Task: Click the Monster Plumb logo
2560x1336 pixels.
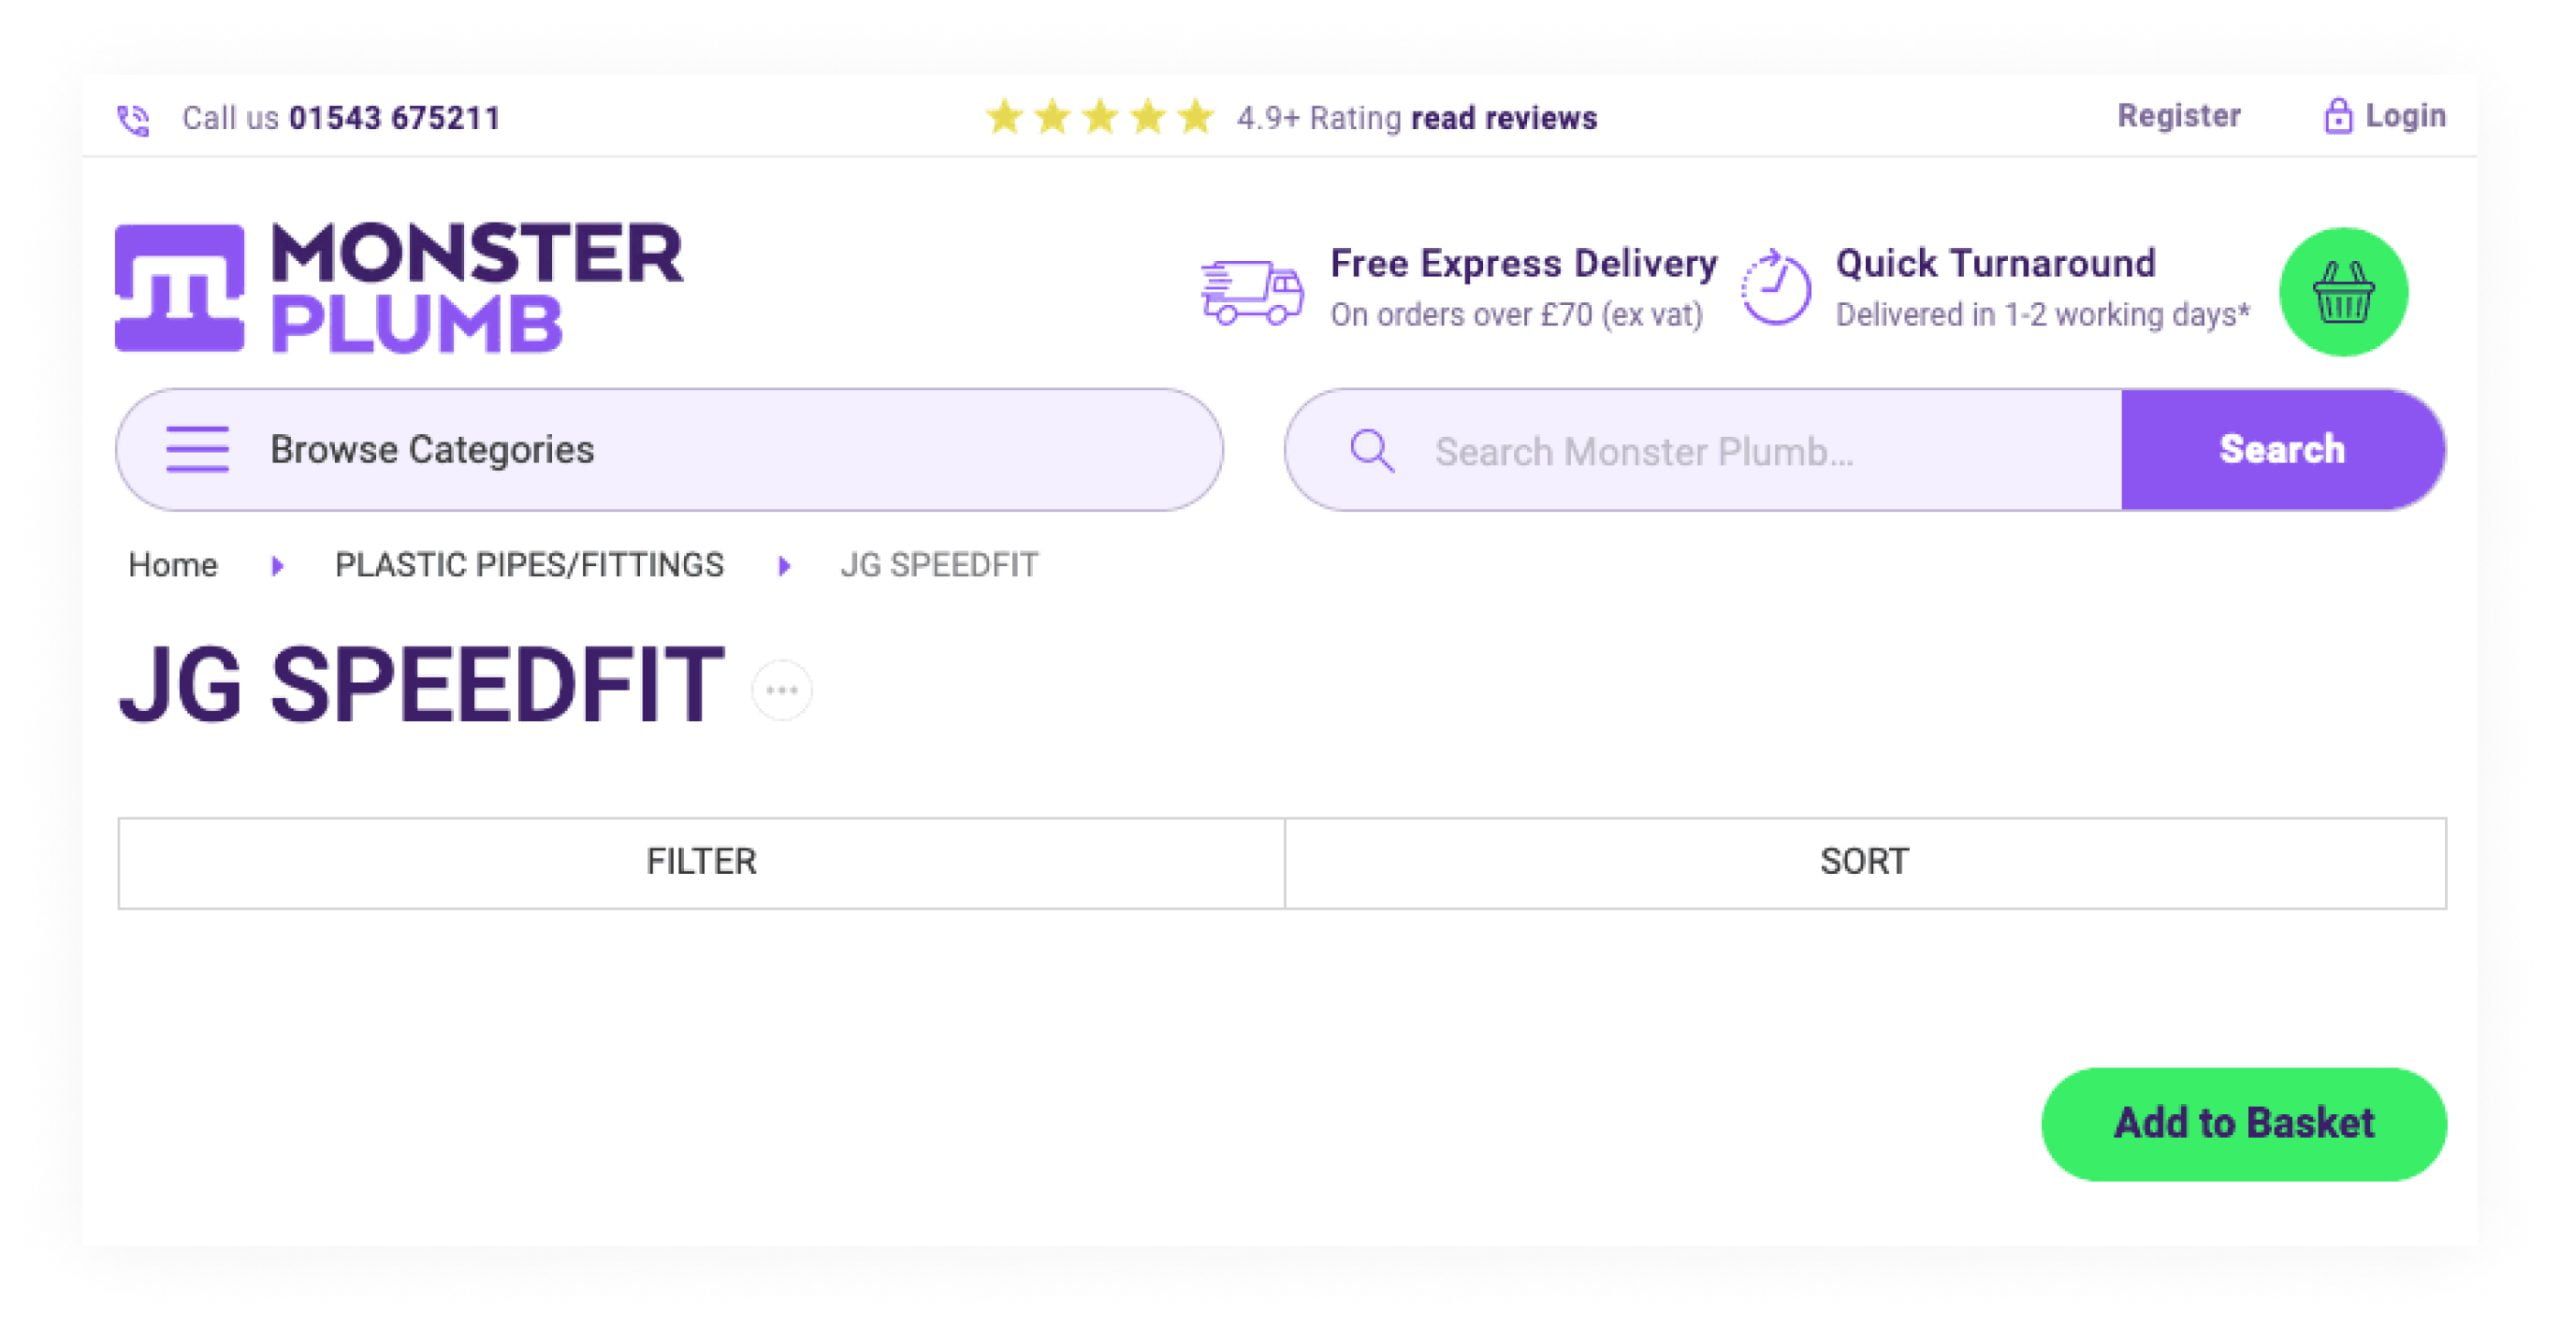Action: [x=398, y=288]
